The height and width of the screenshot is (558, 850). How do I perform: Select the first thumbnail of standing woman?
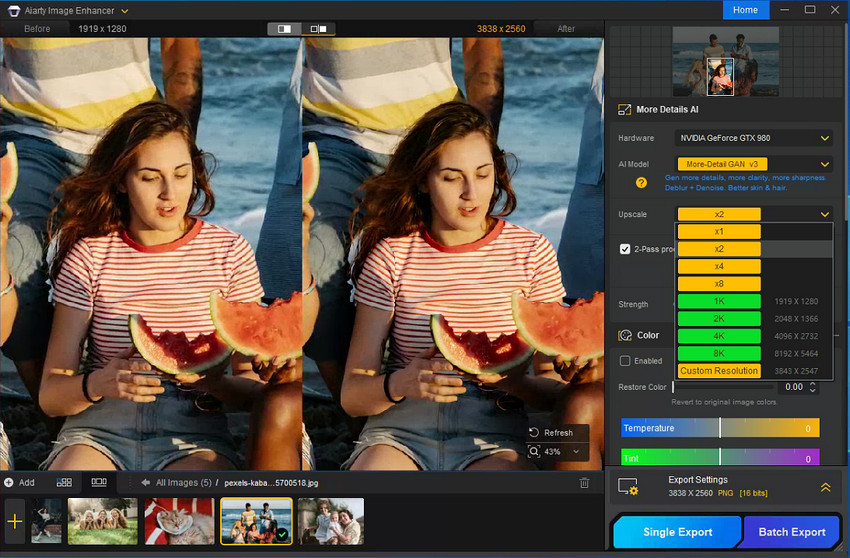(x=47, y=522)
